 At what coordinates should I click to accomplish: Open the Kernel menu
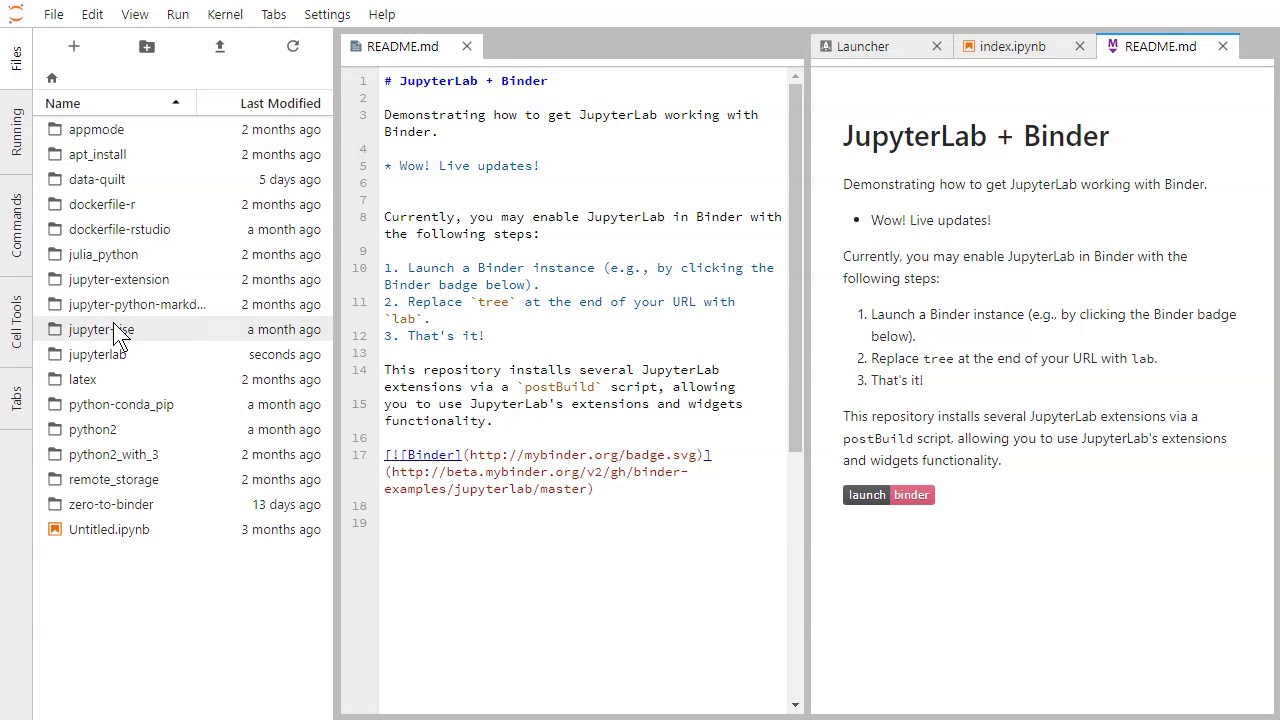225,14
